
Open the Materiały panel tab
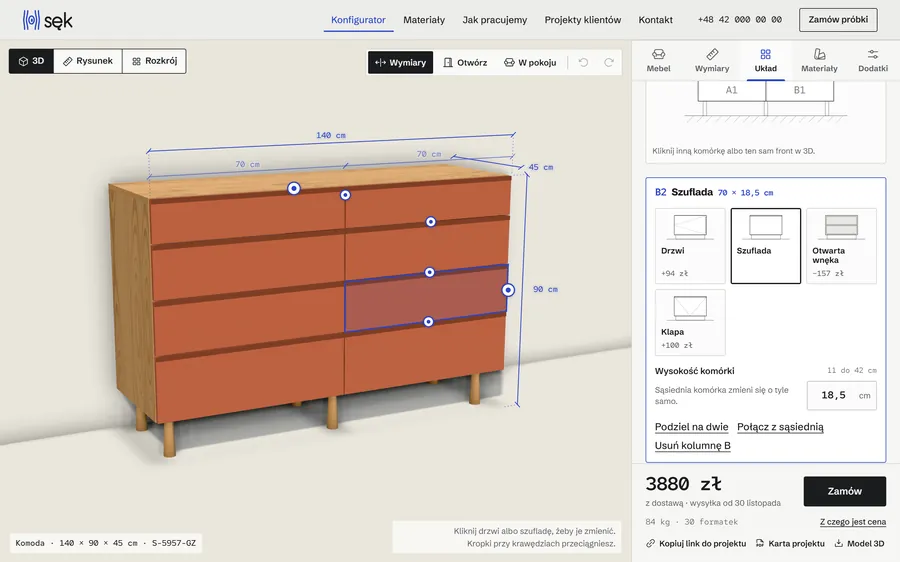[x=819, y=60]
